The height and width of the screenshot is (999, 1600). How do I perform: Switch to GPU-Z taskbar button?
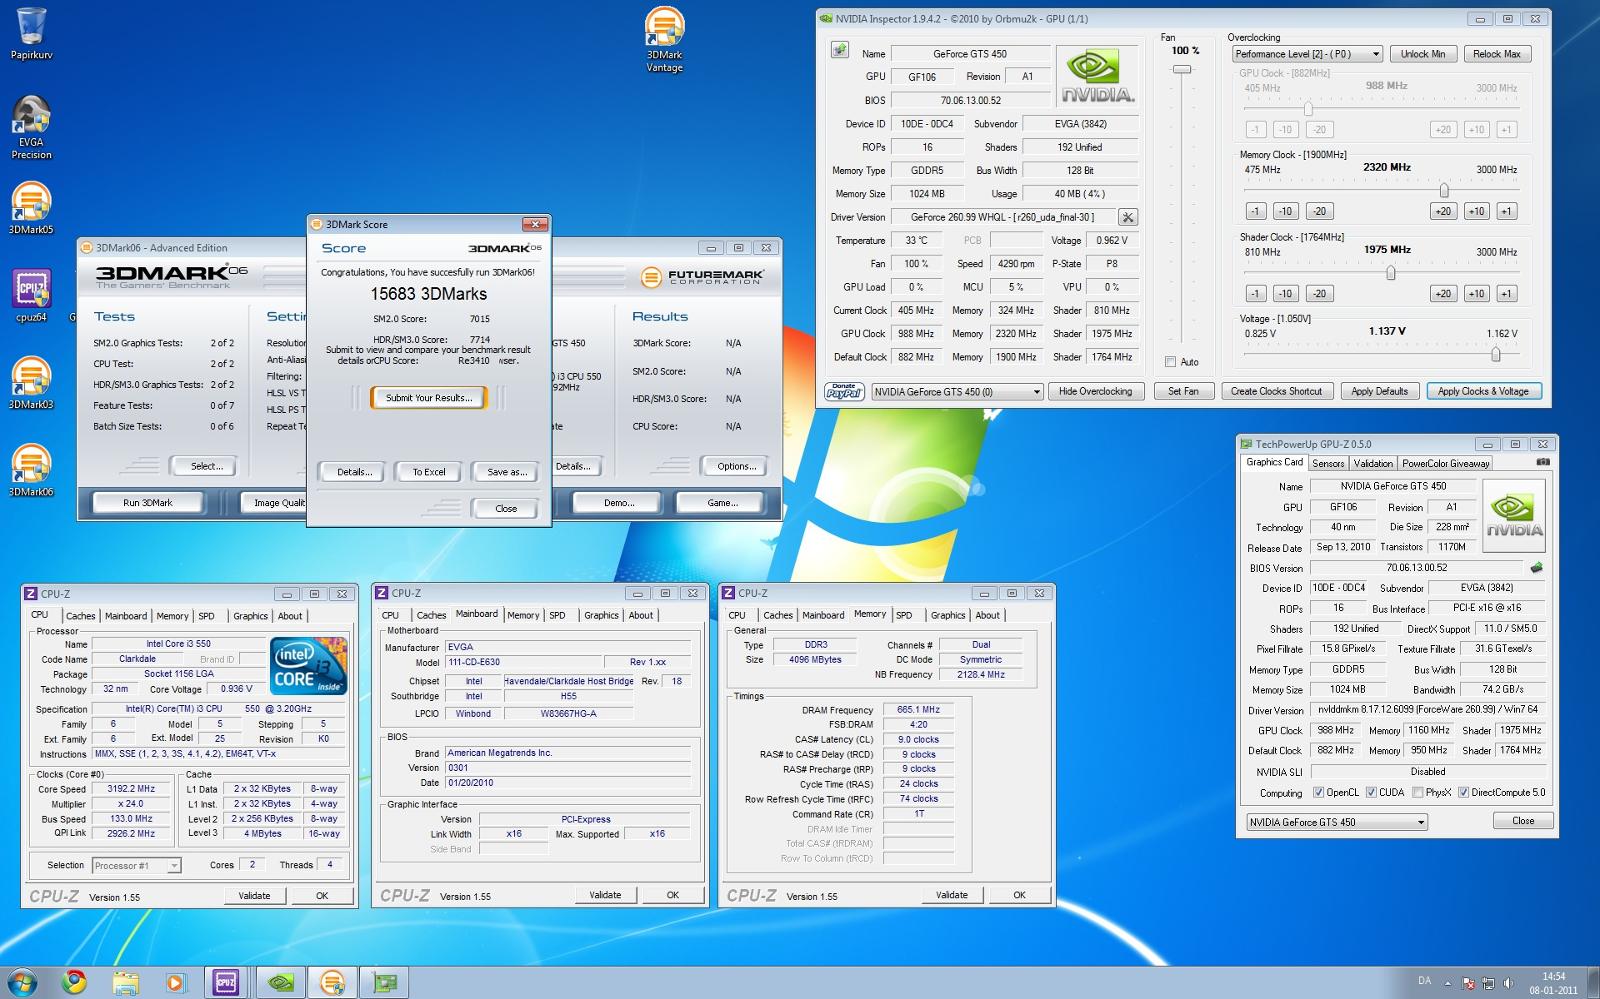385,982
